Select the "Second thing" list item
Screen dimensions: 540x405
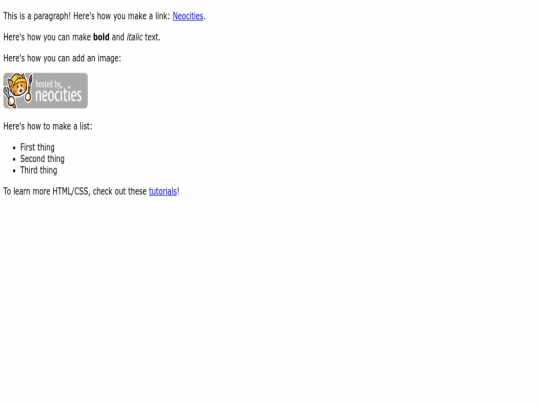coord(42,159)
